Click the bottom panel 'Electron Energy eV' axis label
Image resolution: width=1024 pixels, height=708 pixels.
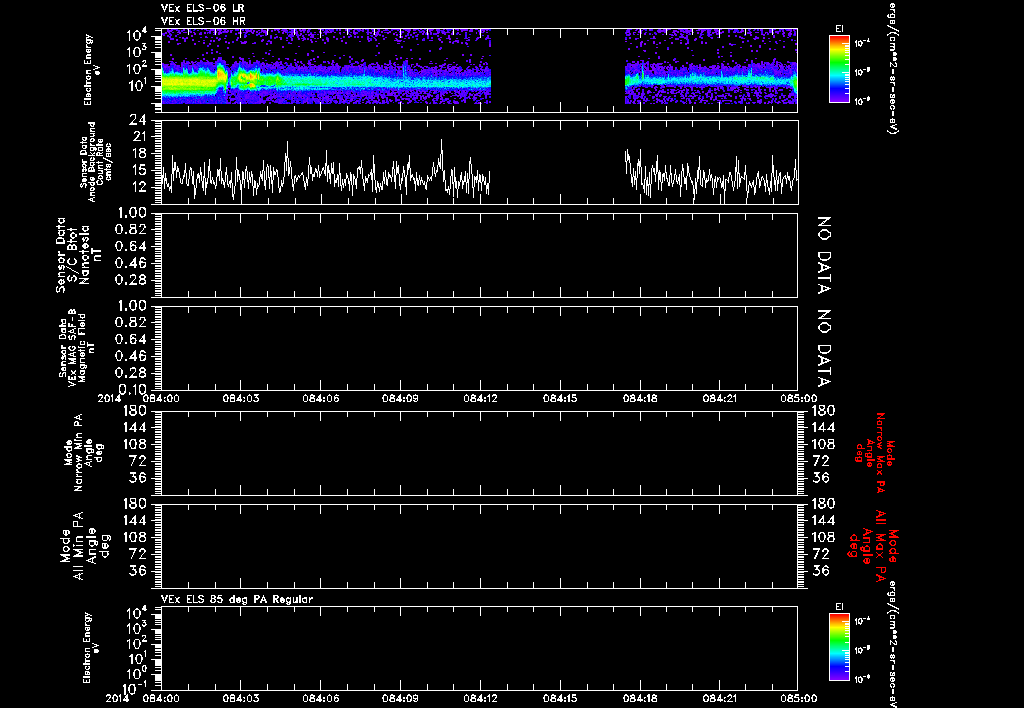[x=92, y=647]
